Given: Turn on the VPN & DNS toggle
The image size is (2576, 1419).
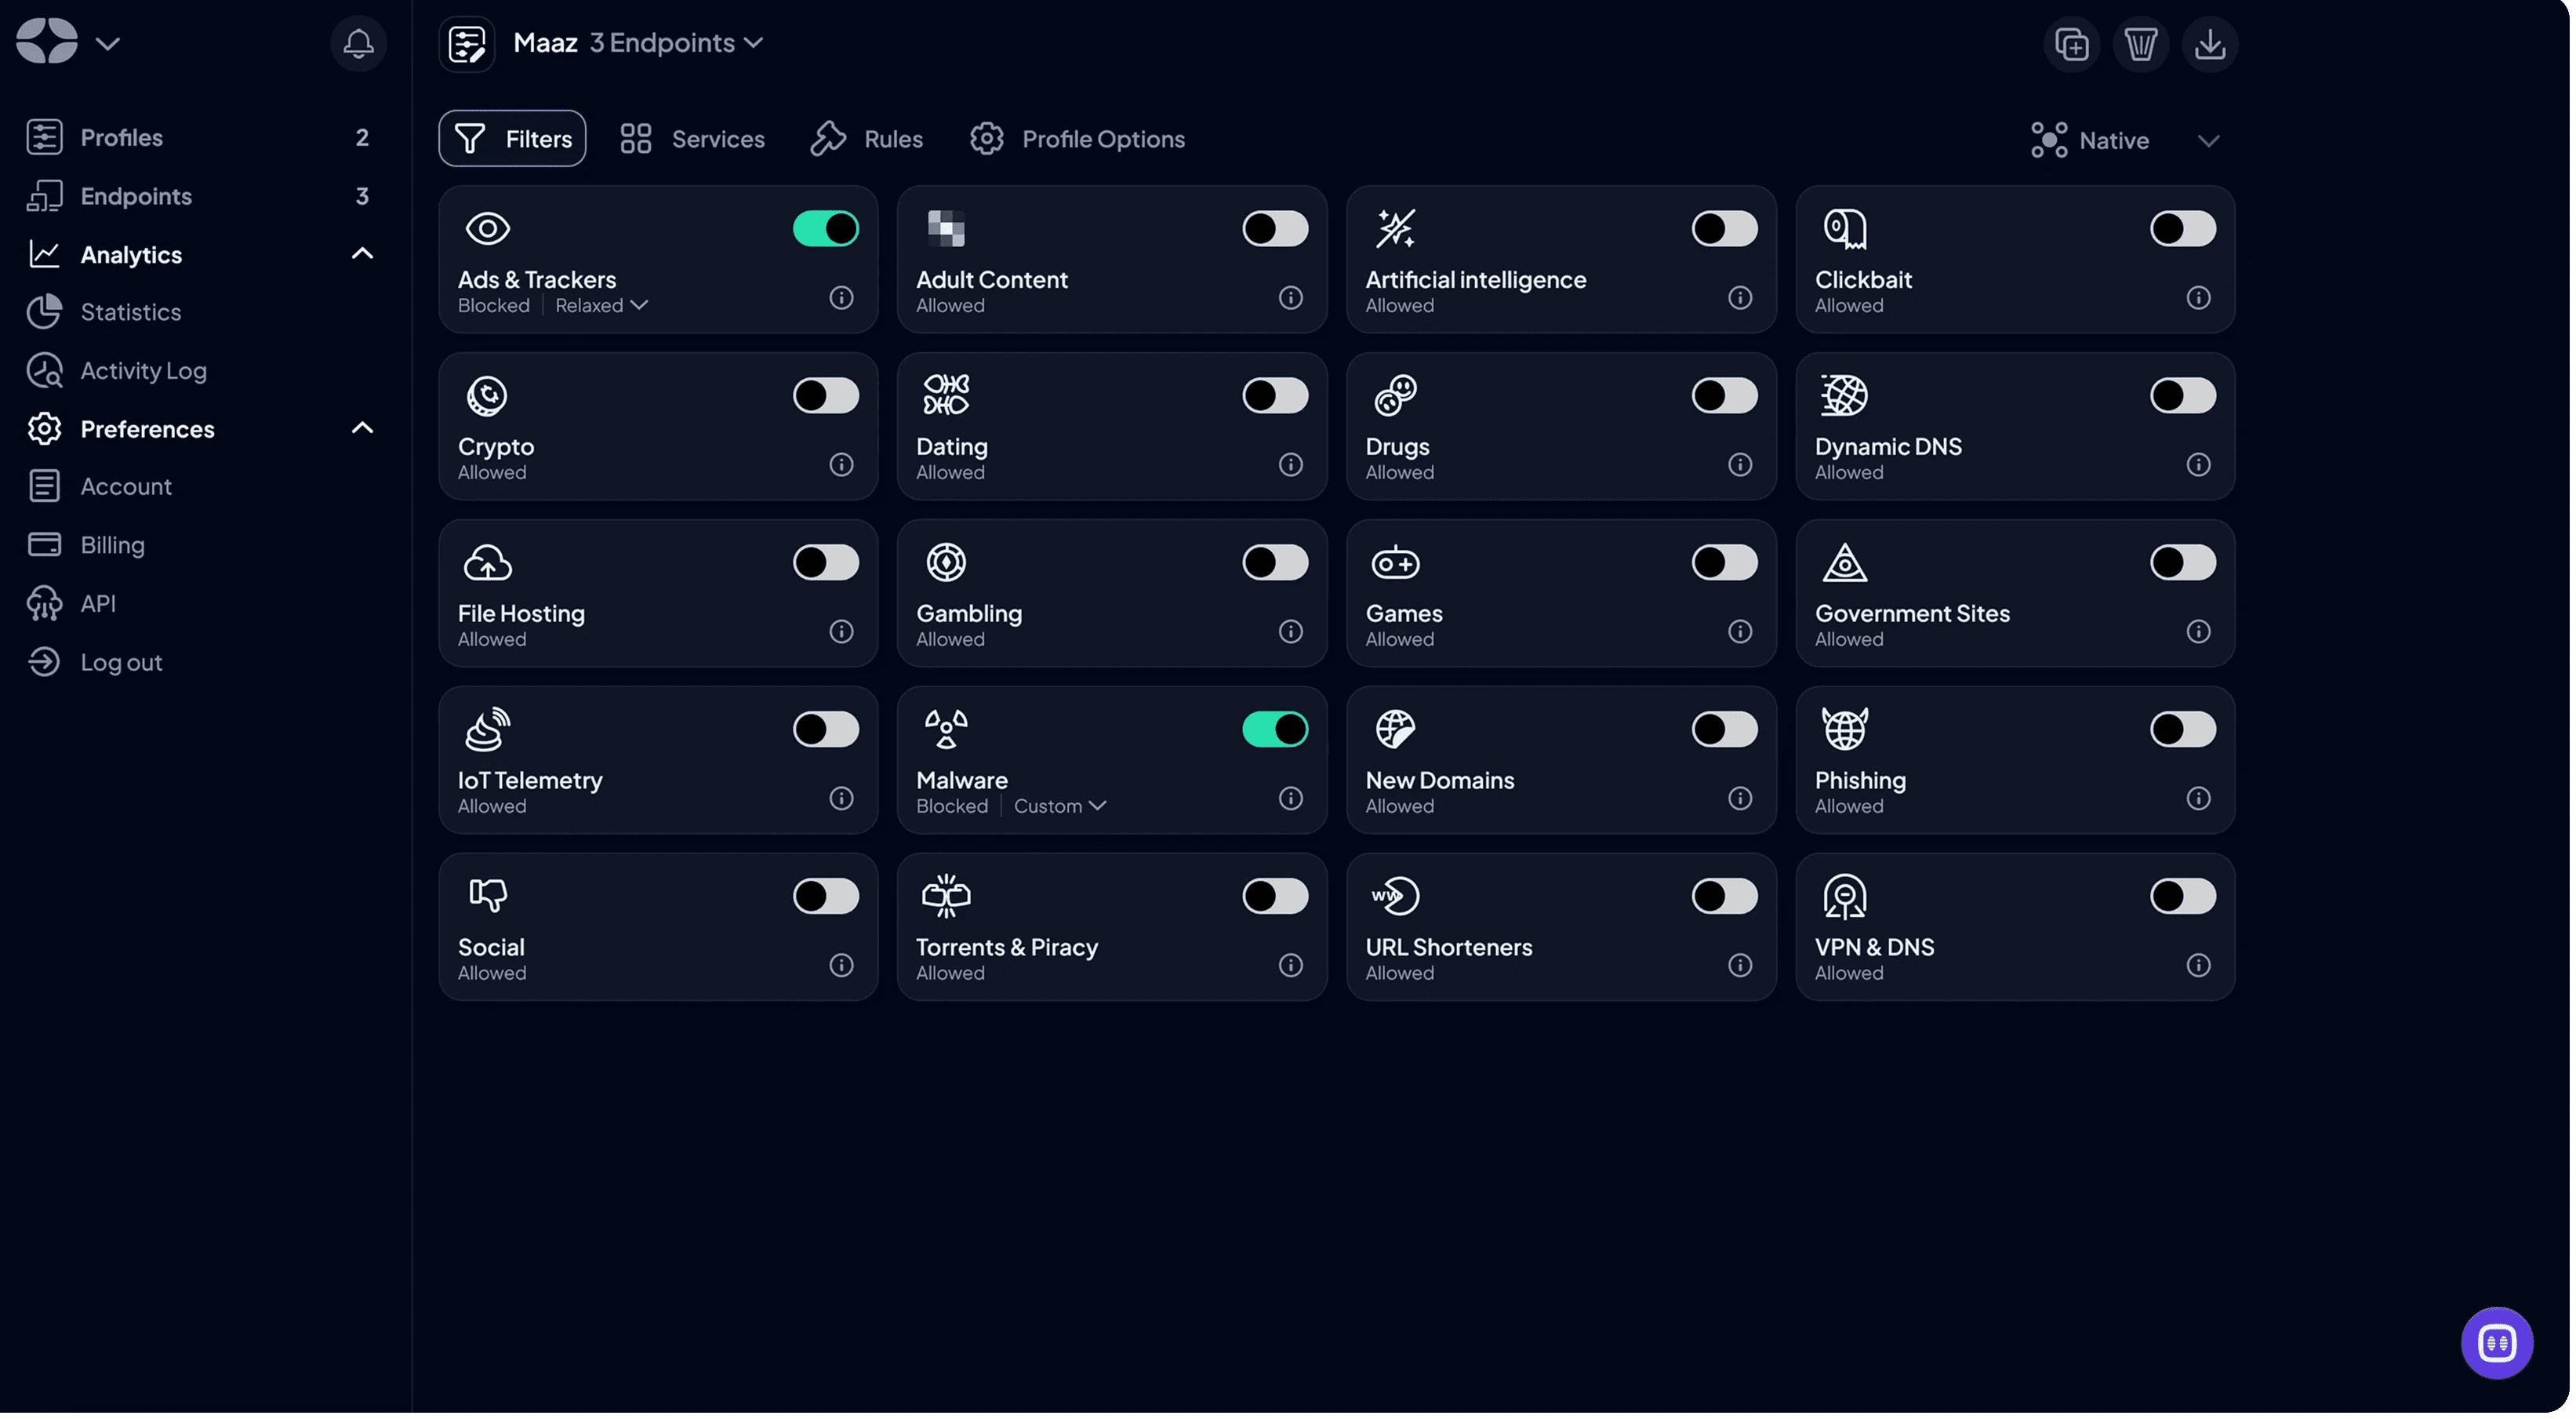Looking at the screenshot, I should click(2182, 896).
